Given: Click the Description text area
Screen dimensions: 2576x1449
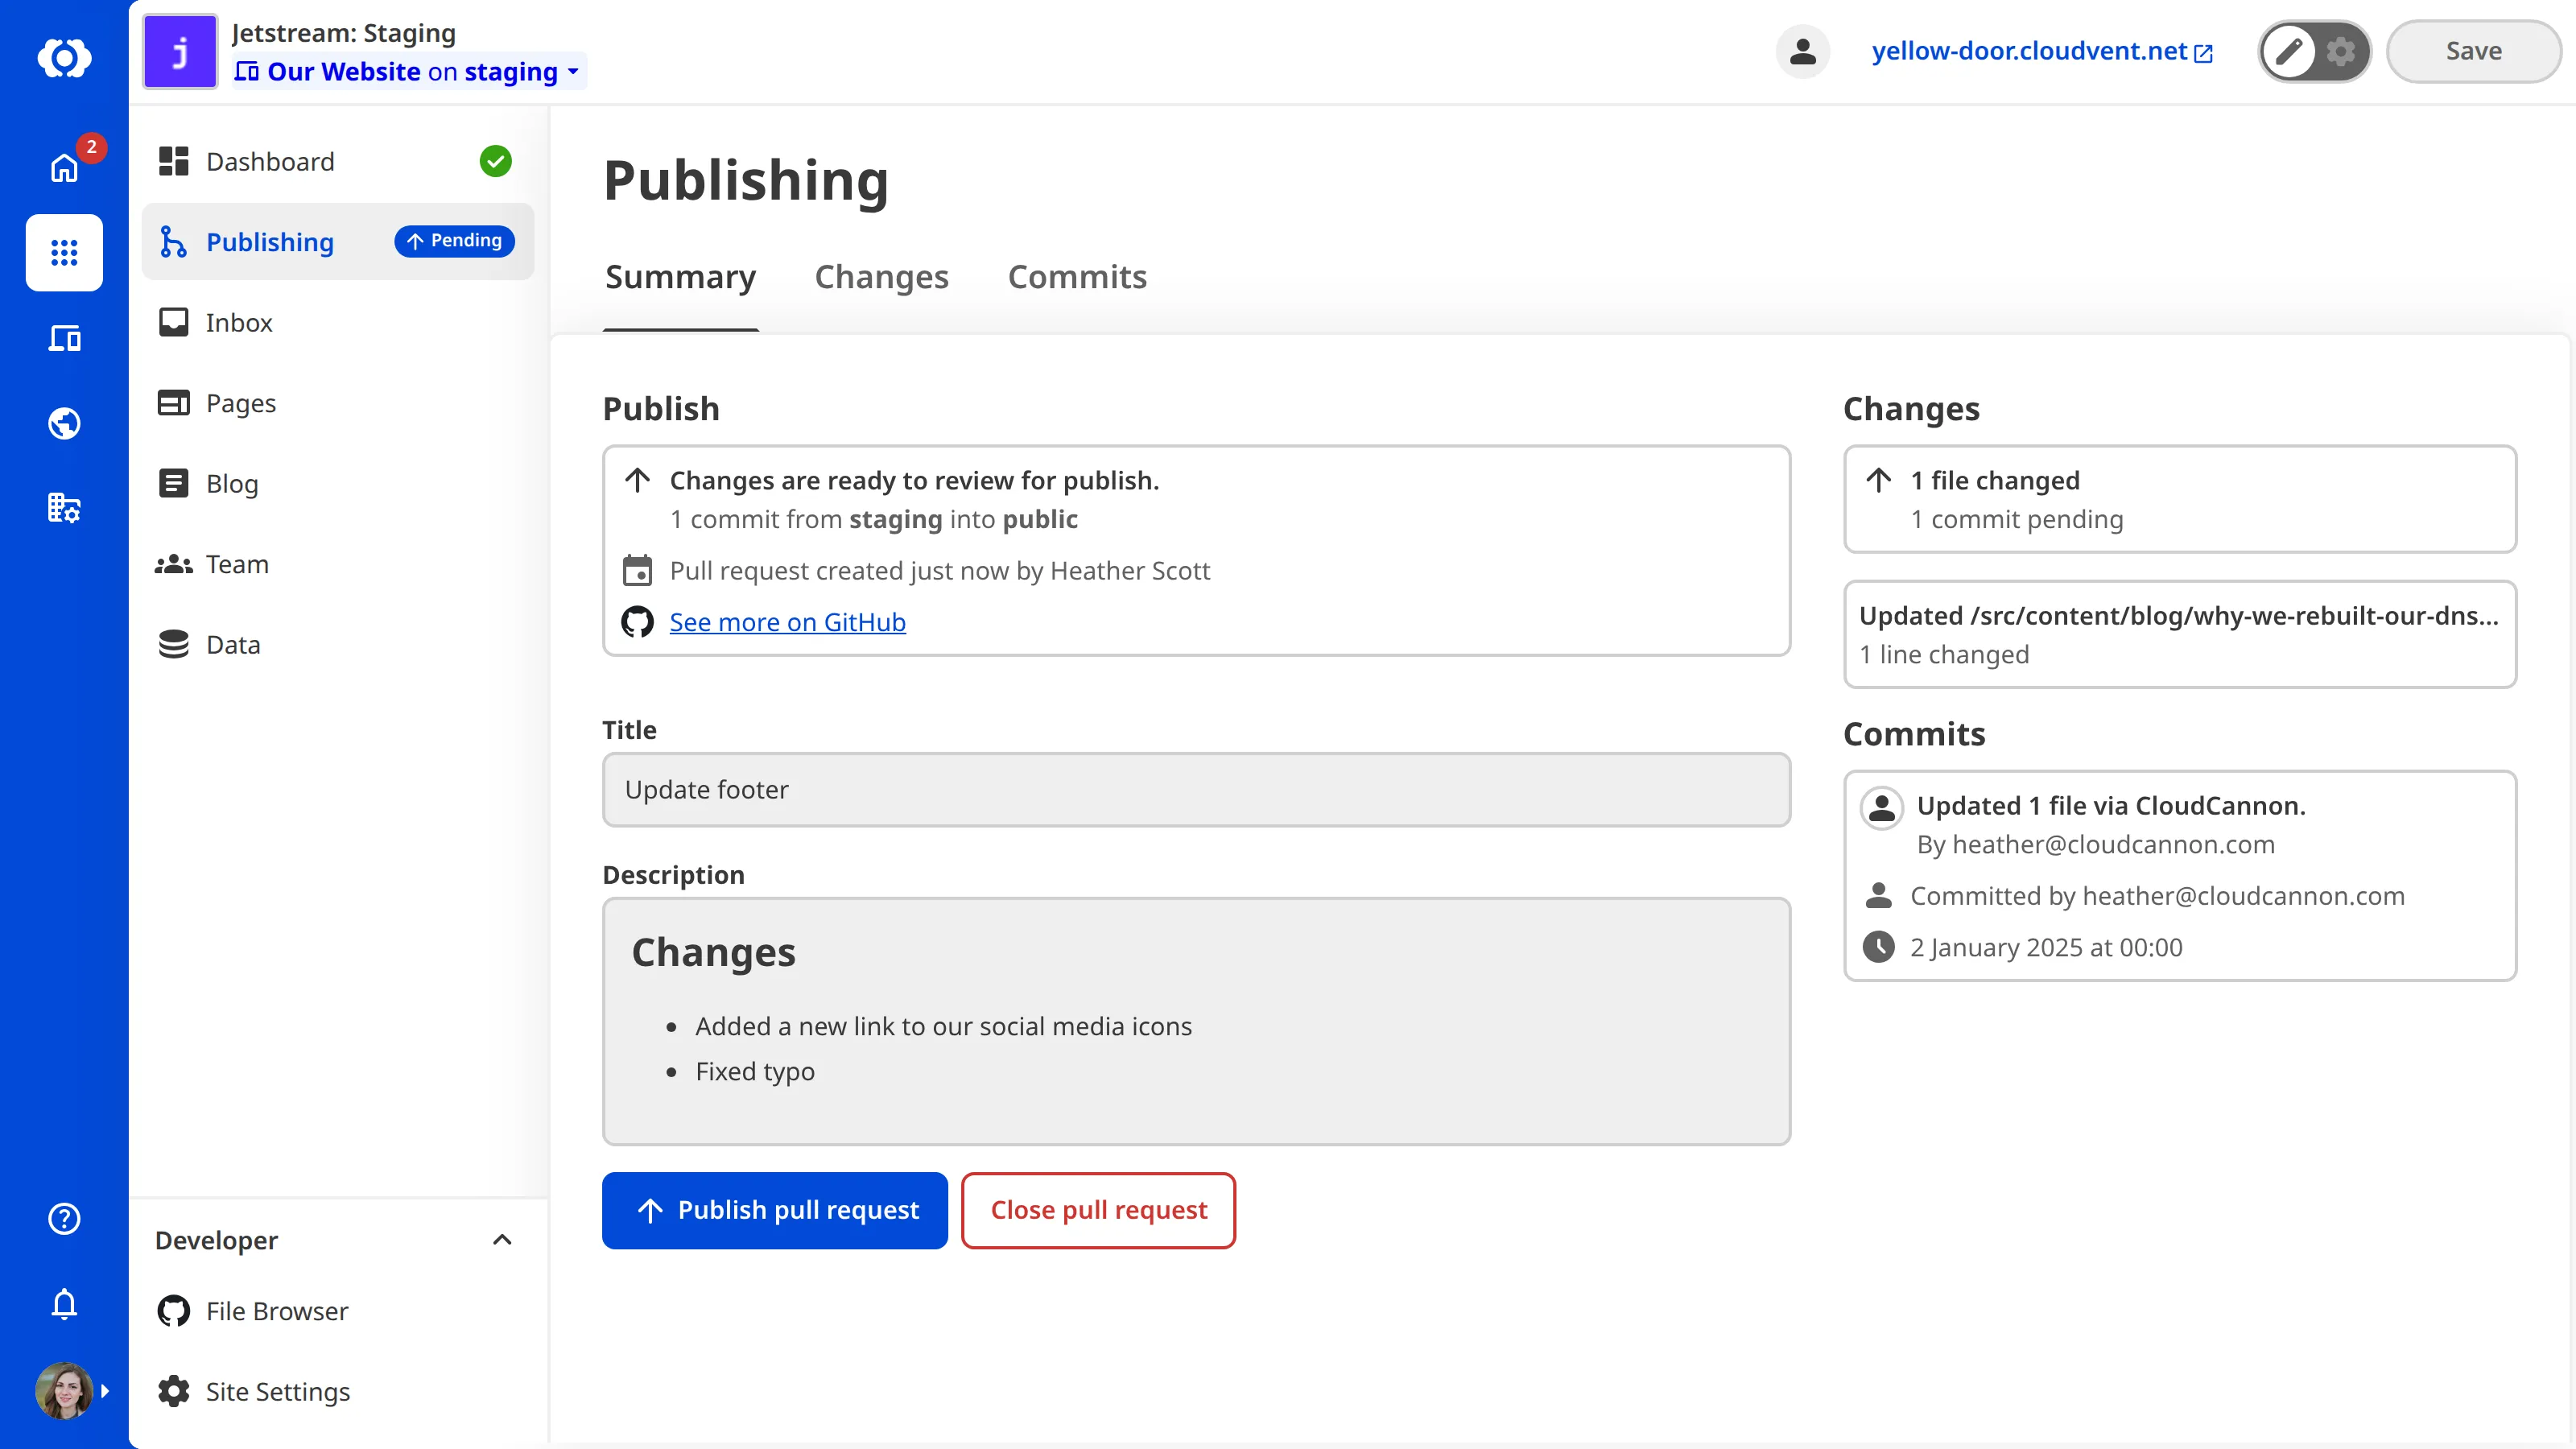Looking at the screenshot, I should point(1196,1021).
